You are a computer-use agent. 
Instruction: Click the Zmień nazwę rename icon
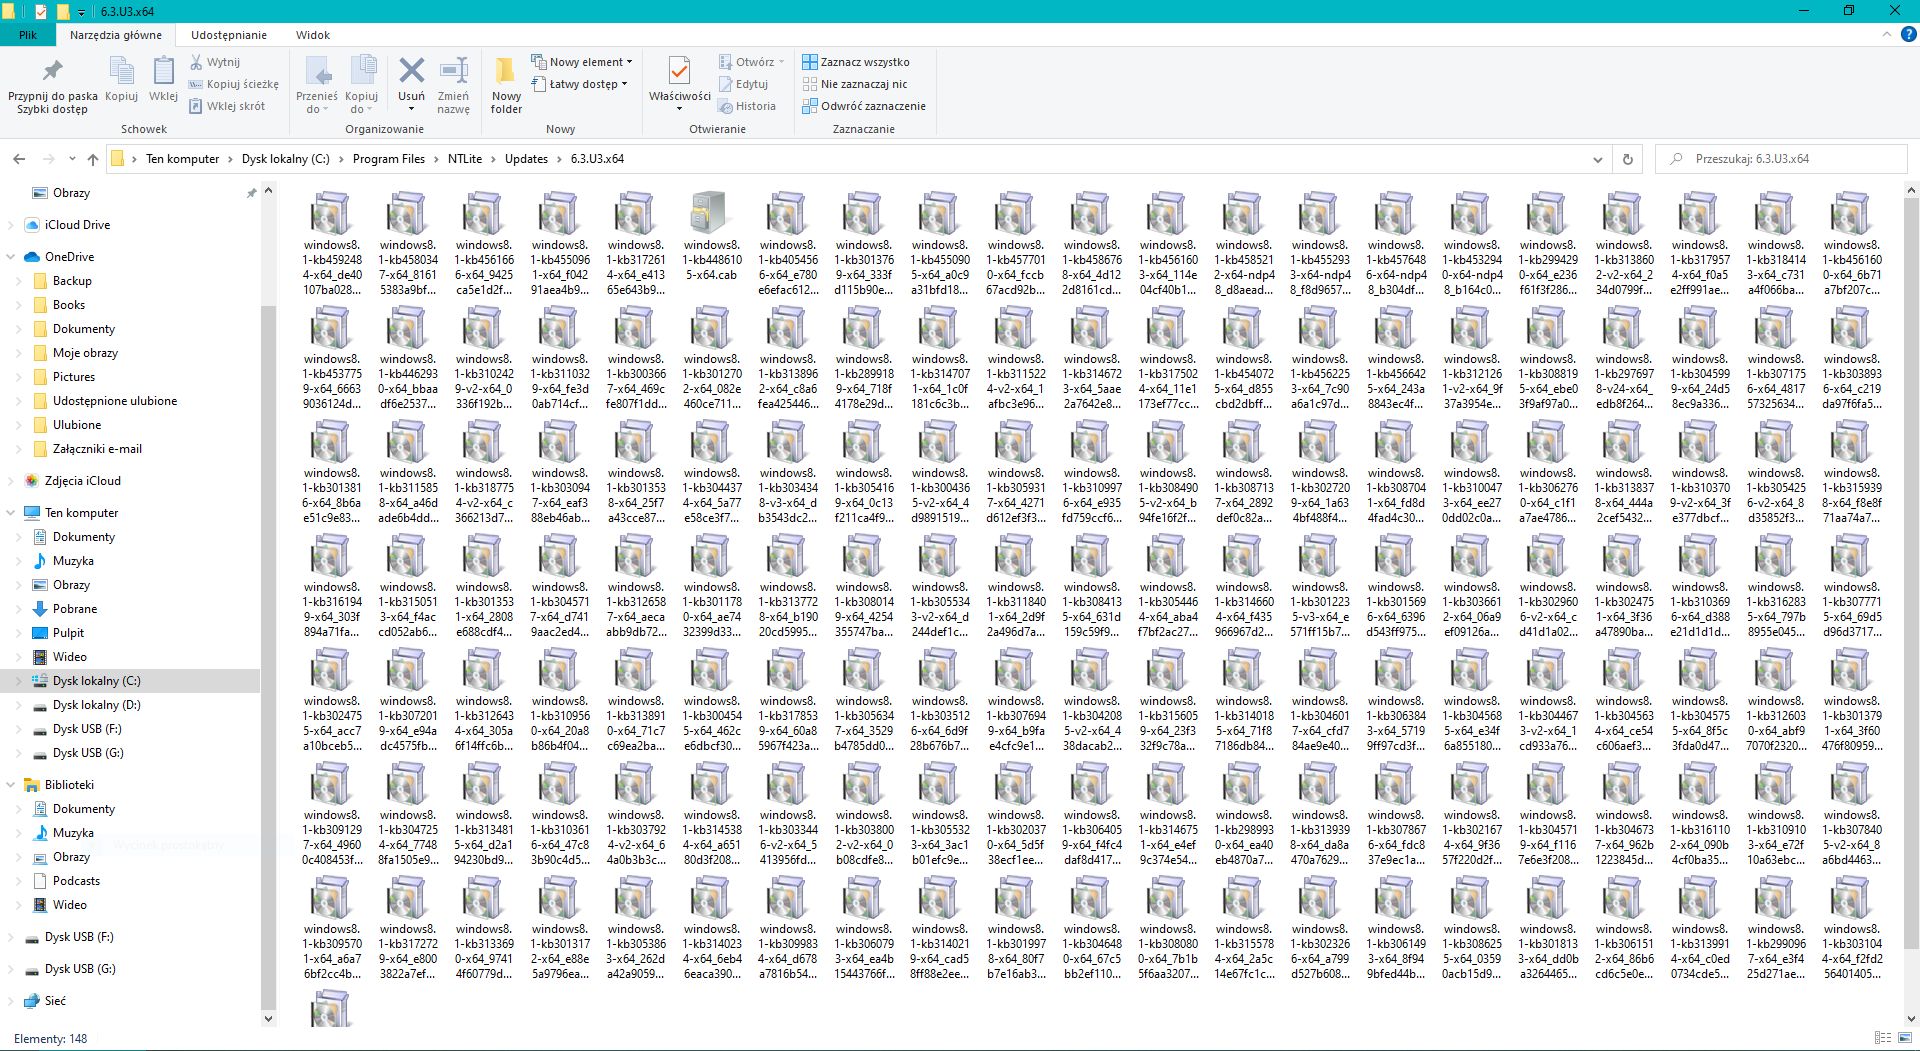(x=454, y=71)
